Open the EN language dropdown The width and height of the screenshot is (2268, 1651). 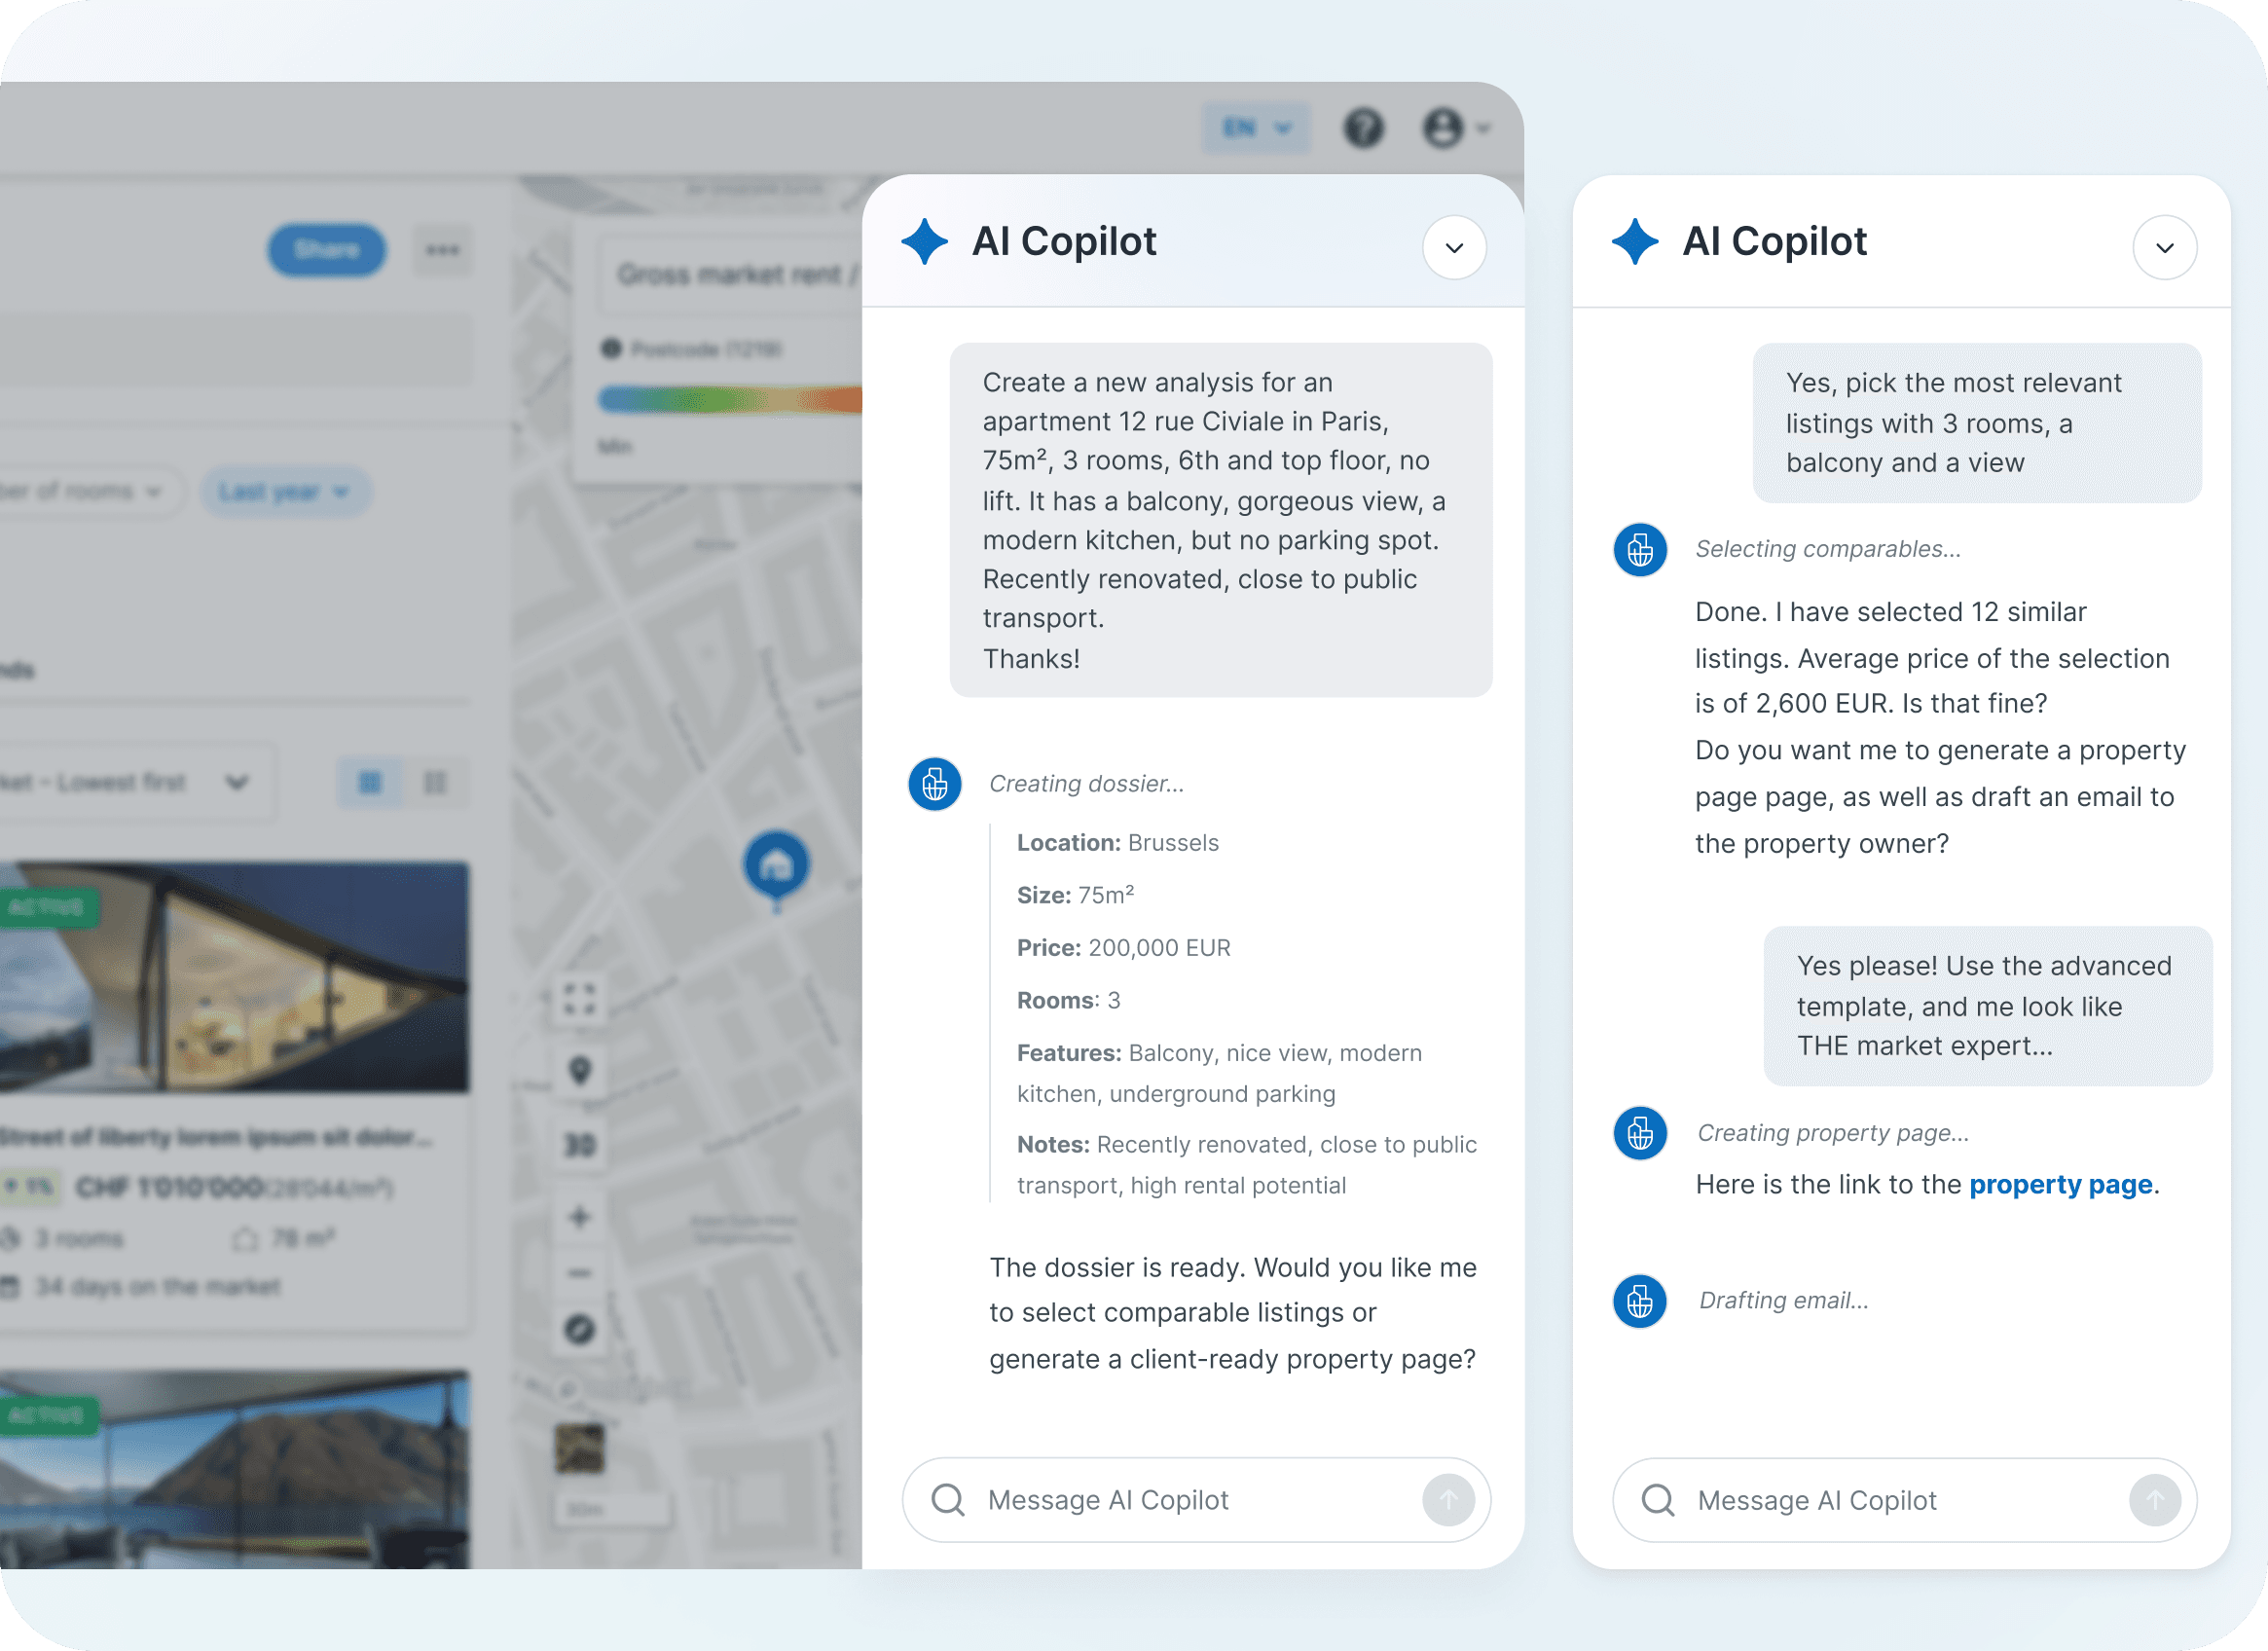1256,128
